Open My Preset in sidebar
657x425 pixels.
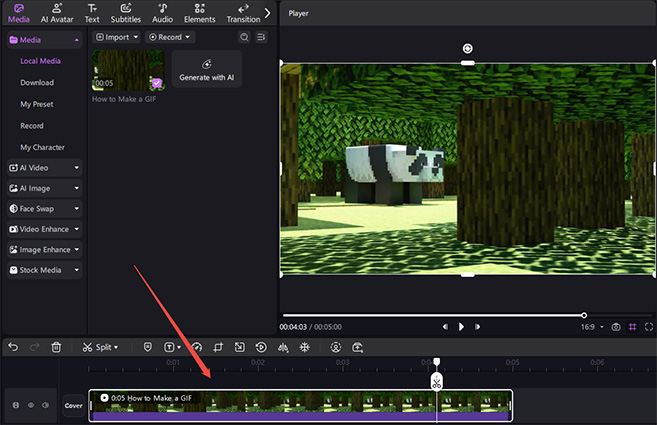37,104
